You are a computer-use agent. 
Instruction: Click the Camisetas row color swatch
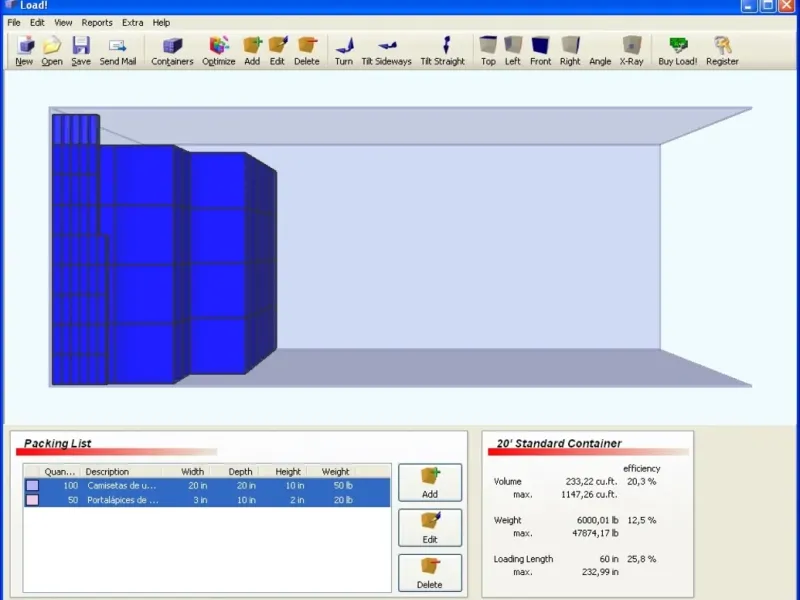tap(32, 485)
